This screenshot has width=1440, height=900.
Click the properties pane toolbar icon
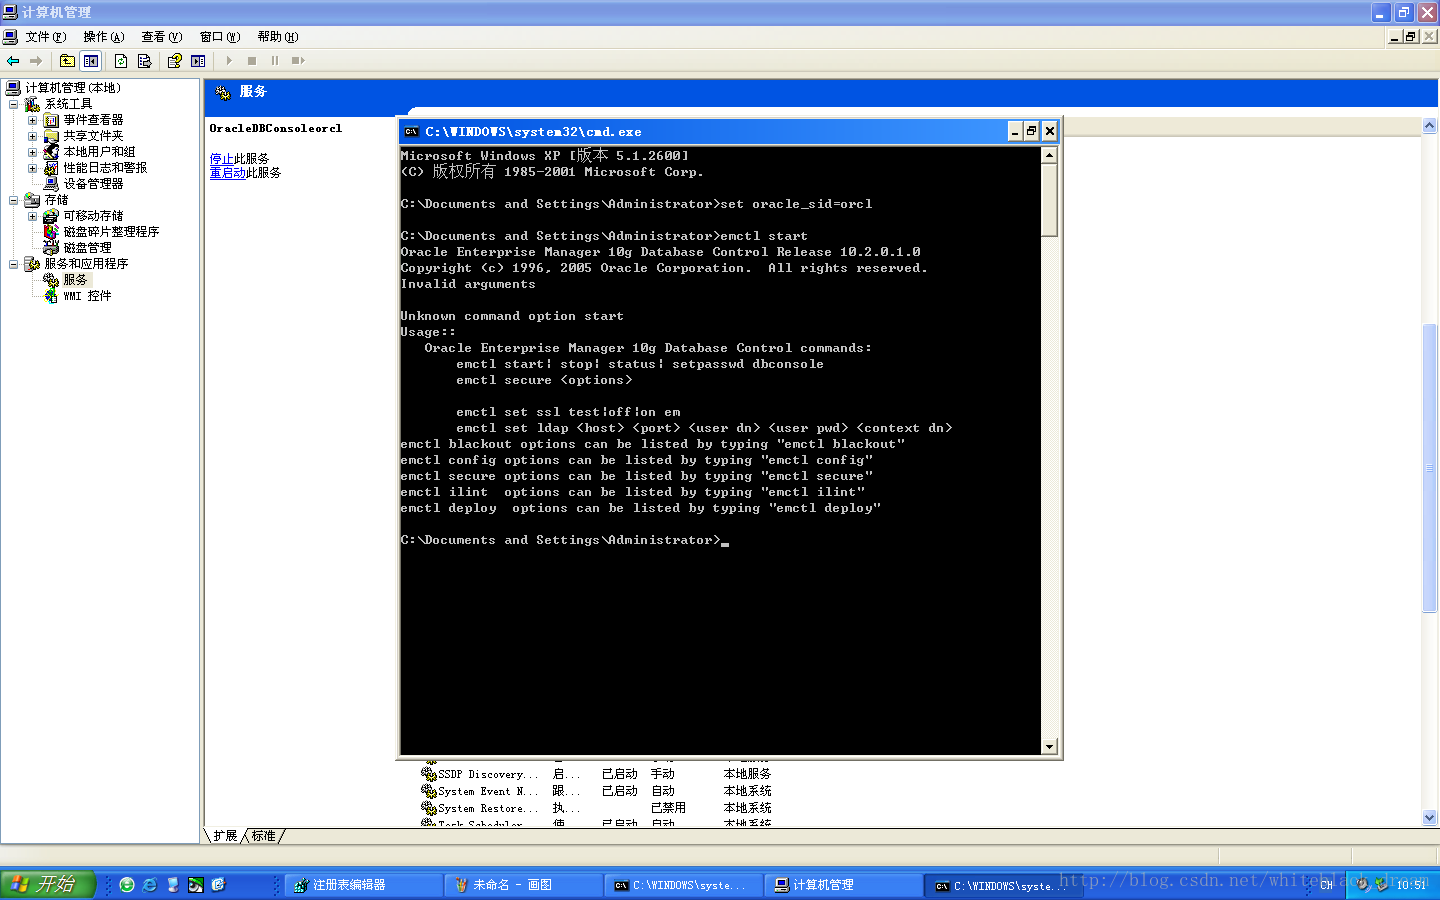coord(198,61)
